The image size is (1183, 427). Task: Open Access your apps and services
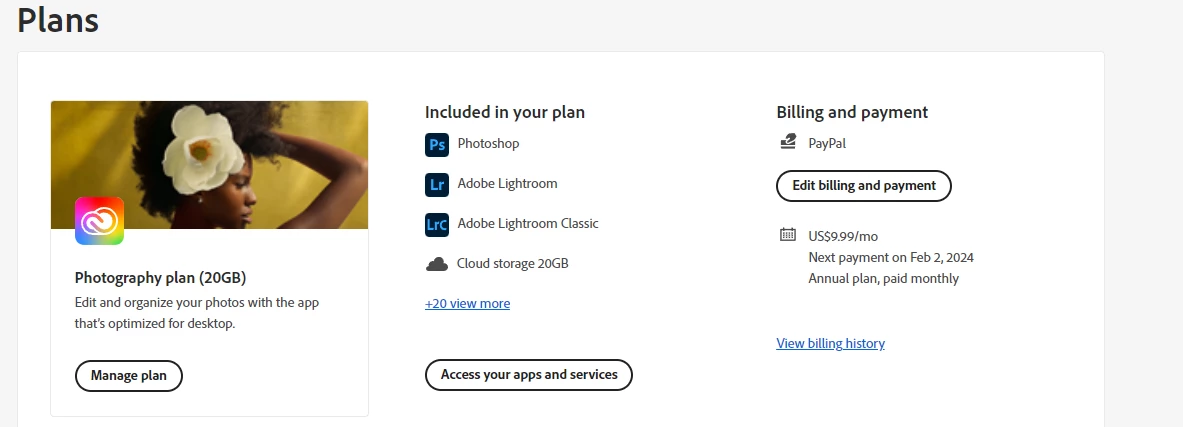529,375
